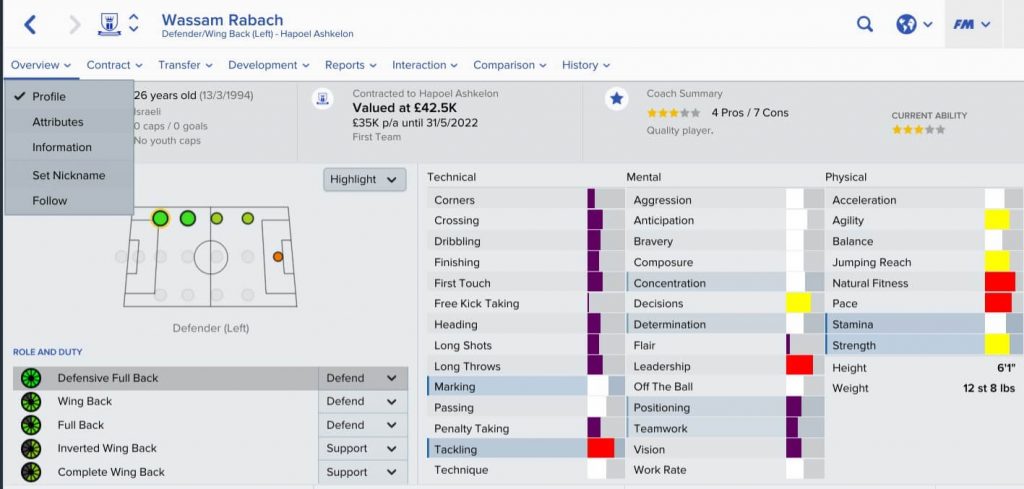The height and width of the screenshot is (489, 1024).
Task: Click the back navigation arrow
Action: pyautogui.click(x=30, y=25)
